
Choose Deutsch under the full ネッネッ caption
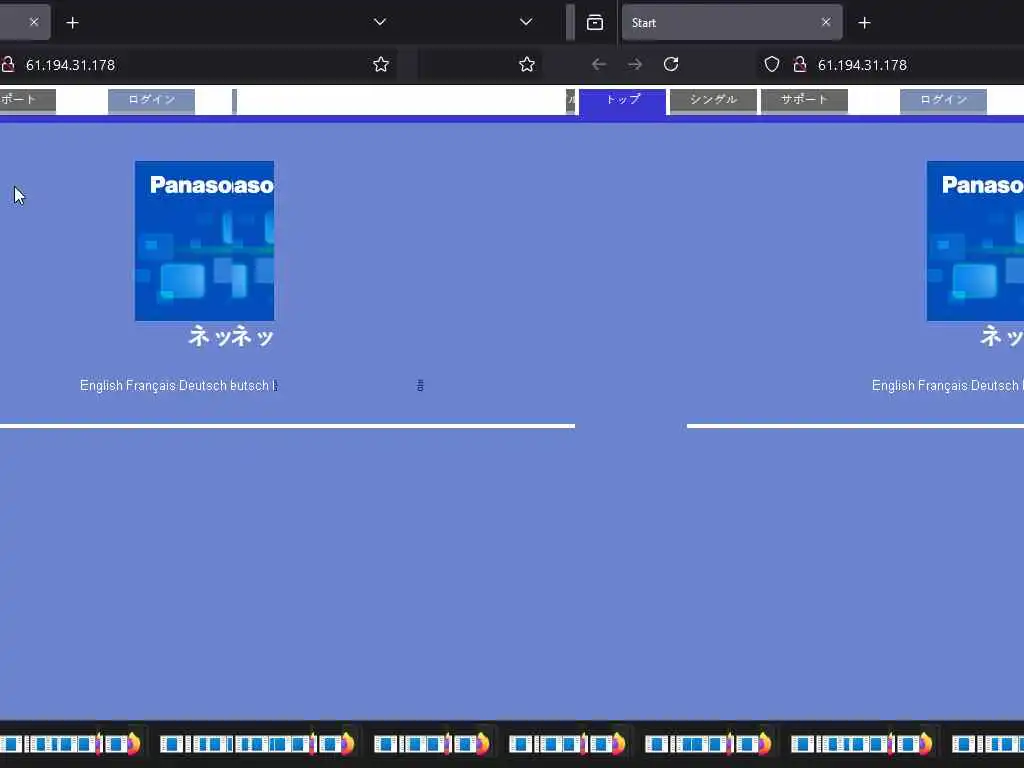[202, 385]
